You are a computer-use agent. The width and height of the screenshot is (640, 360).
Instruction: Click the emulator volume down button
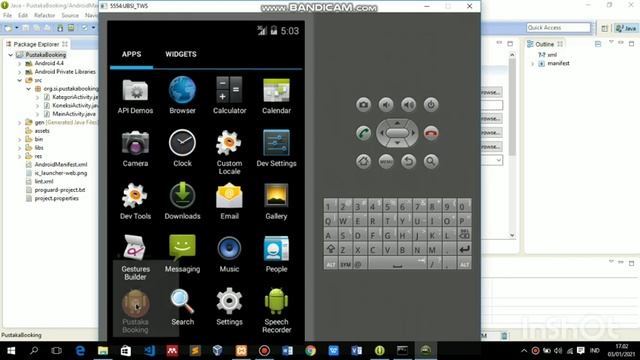pyautogui.click(x=386, y=105)
